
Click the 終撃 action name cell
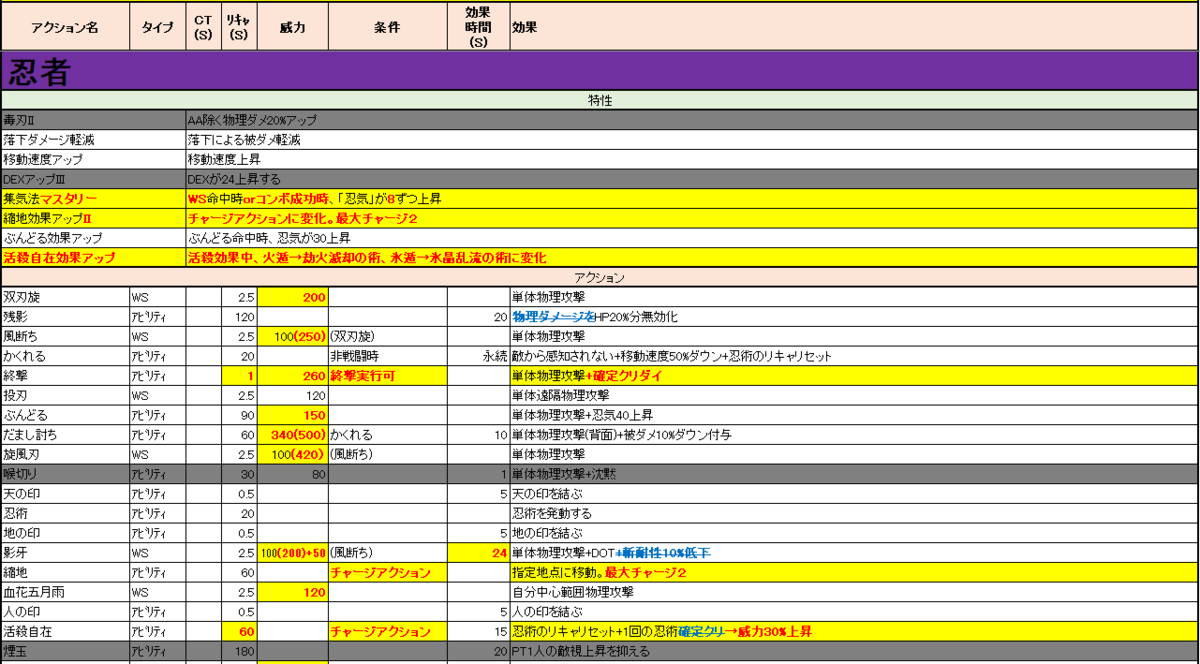[65, 376]
